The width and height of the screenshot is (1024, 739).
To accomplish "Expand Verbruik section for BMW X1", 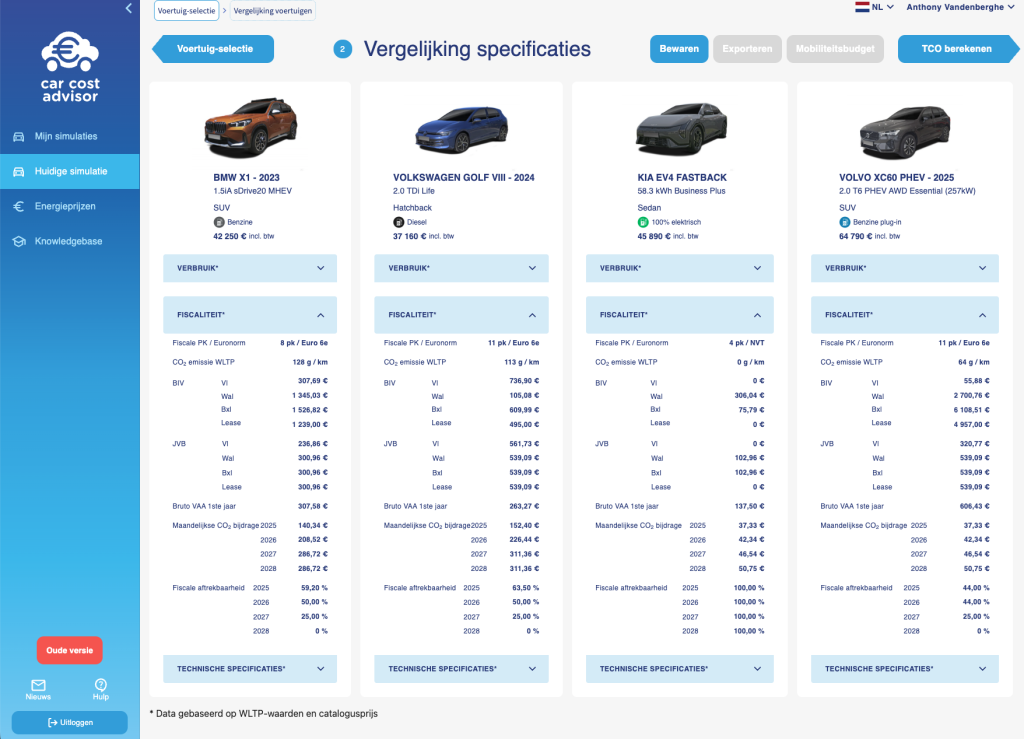I will [x=250, y=268].
